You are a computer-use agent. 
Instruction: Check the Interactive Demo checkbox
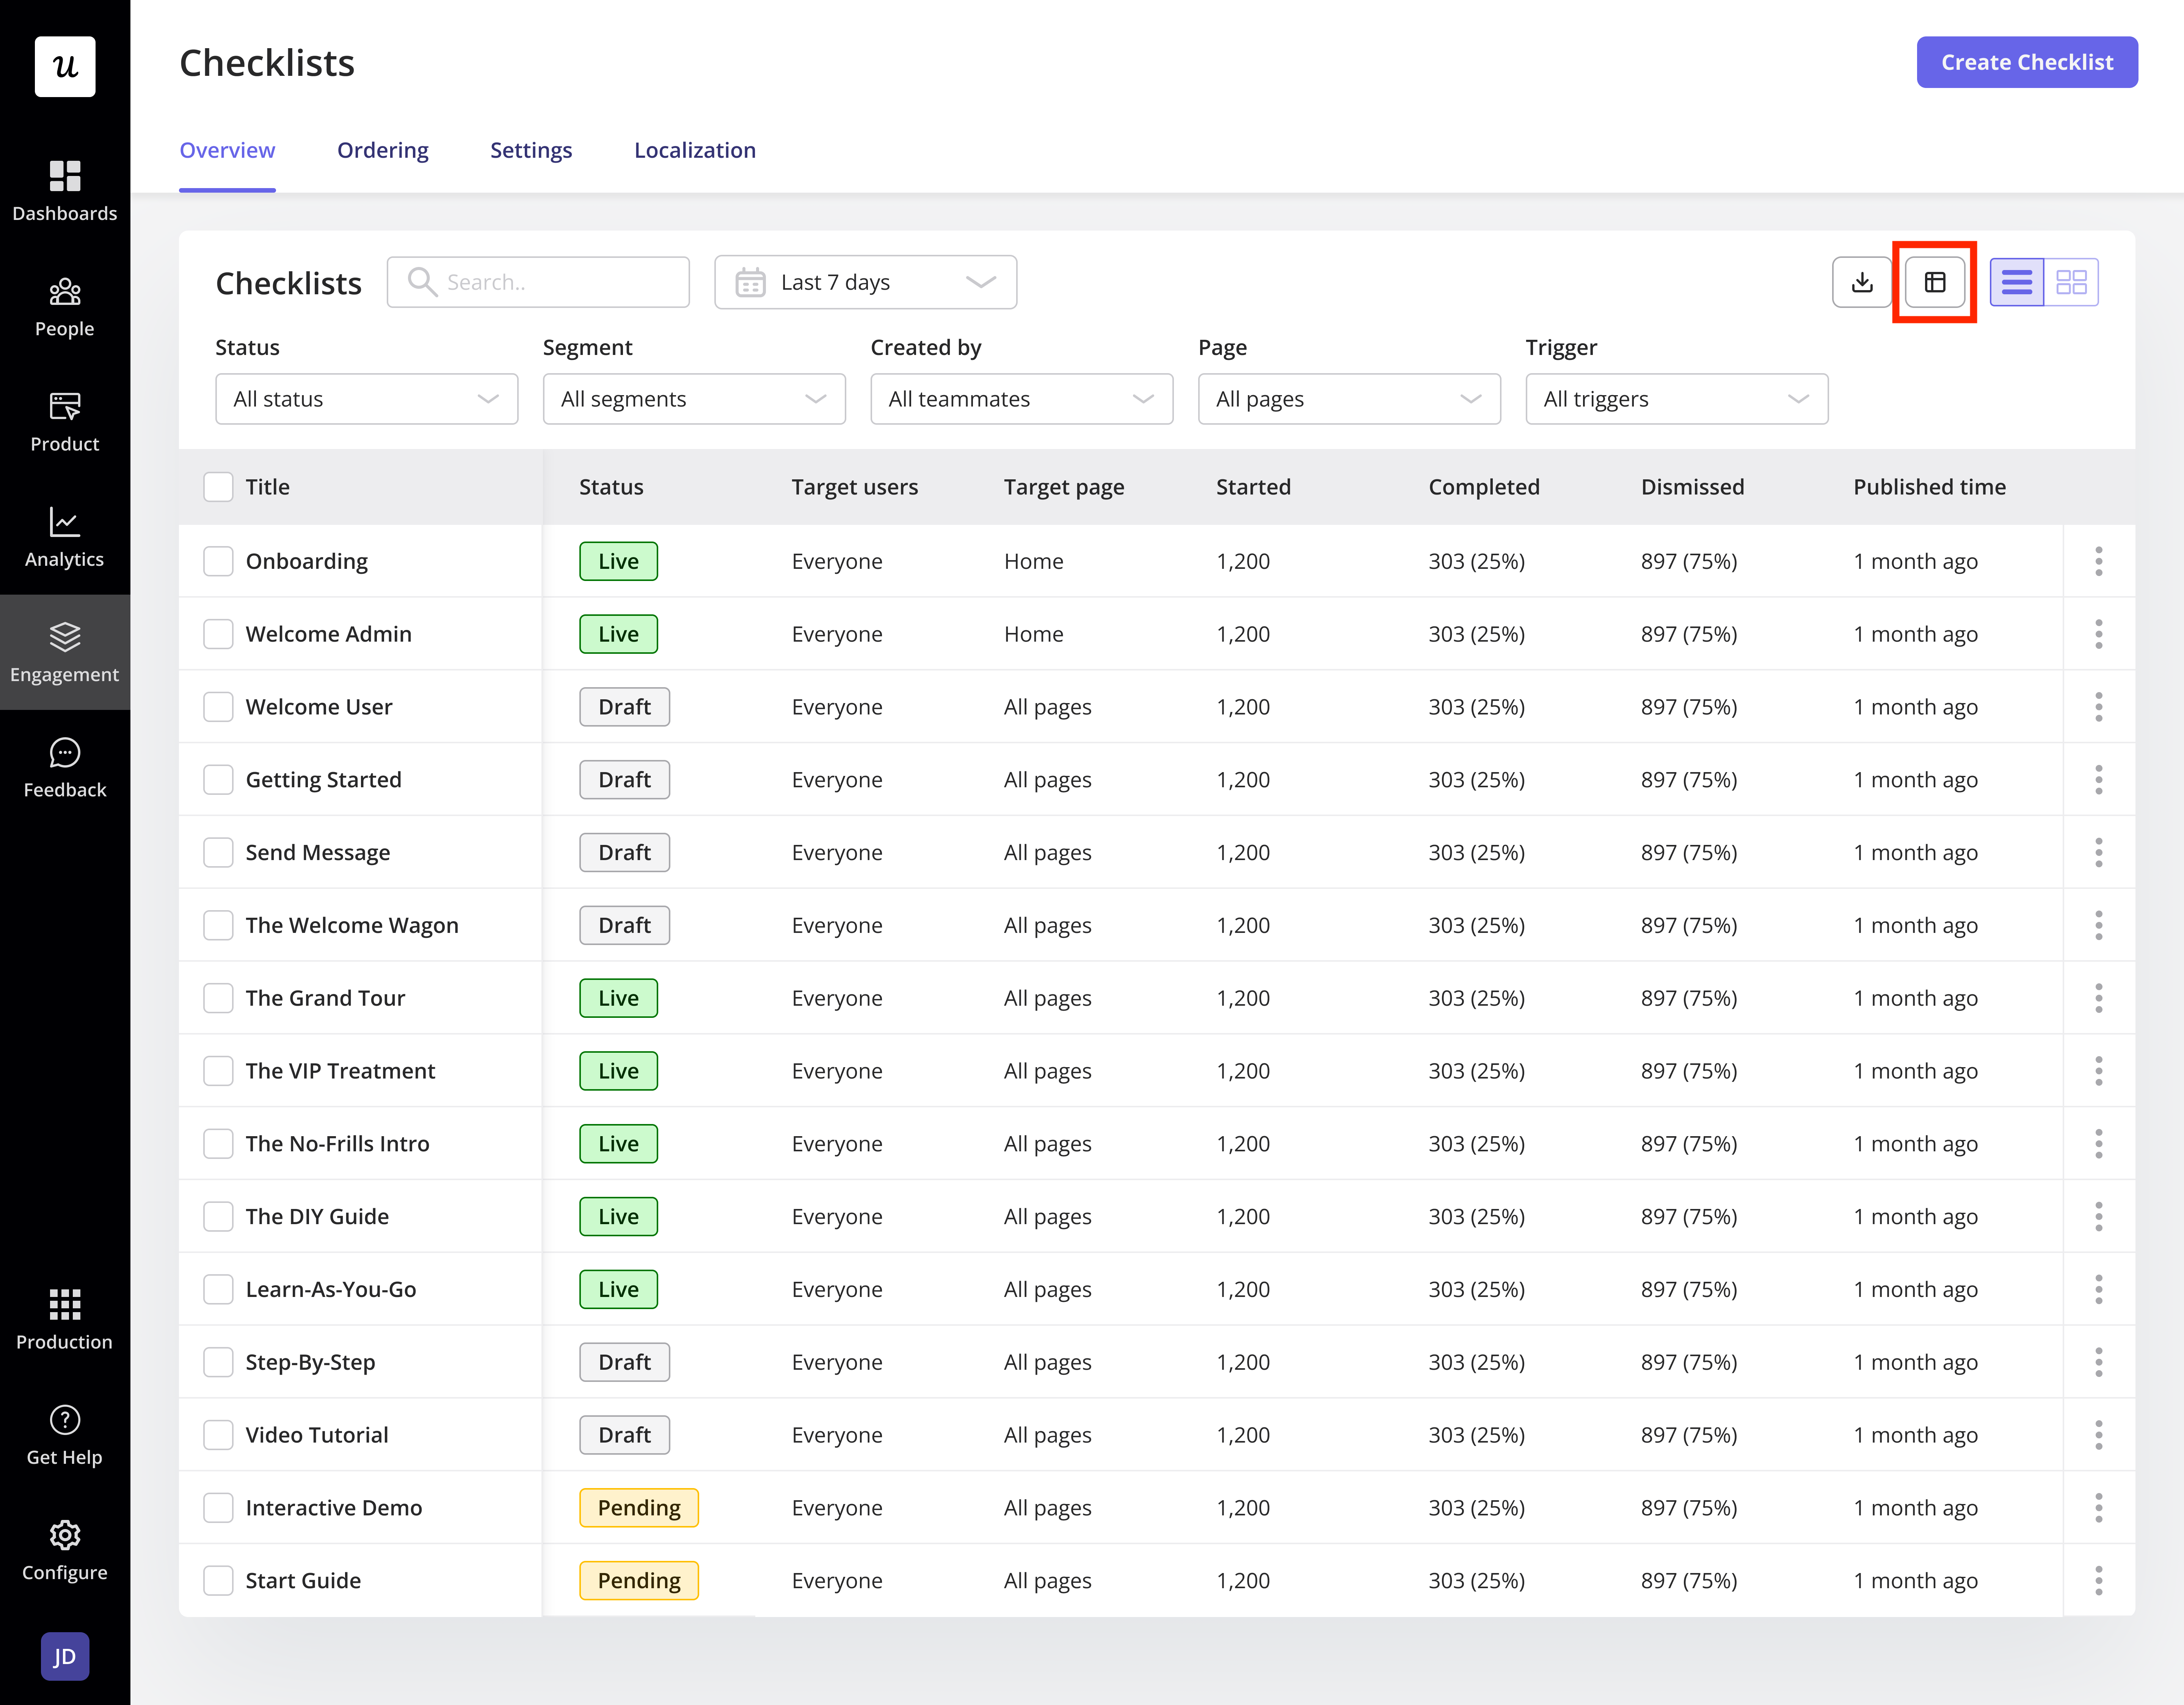click(x=218, y=1508)
